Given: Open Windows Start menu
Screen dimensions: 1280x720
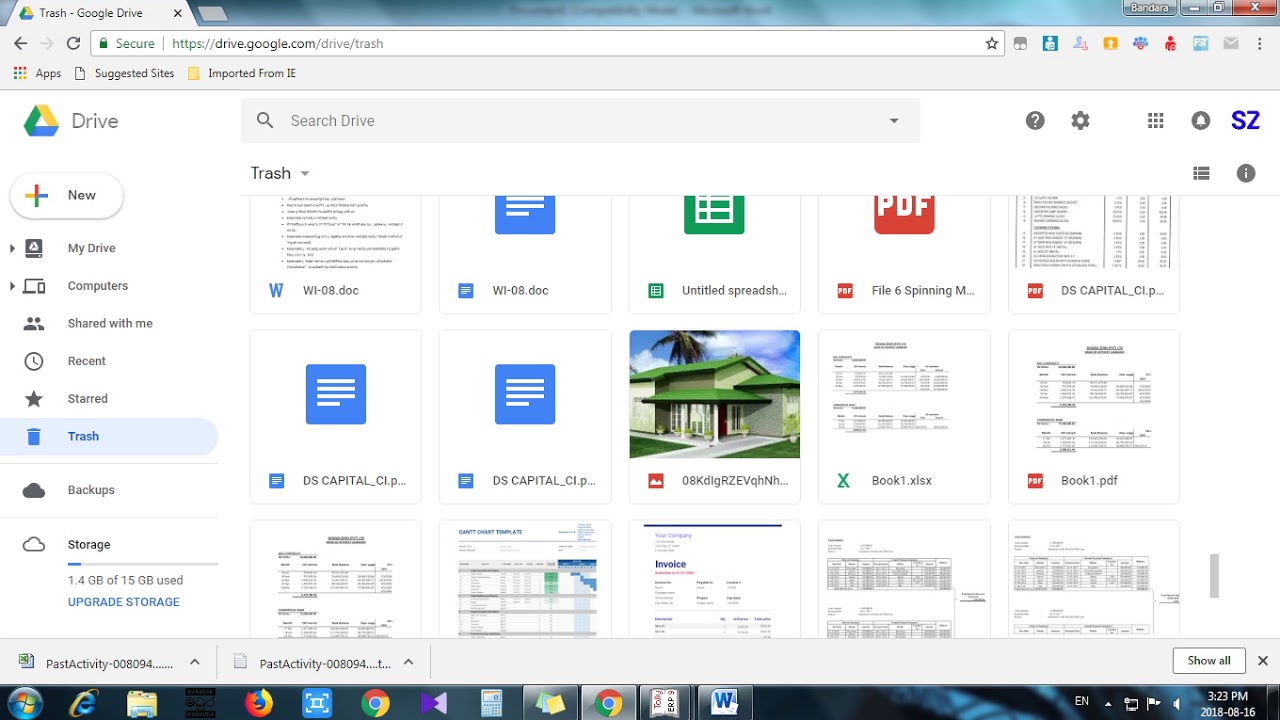Looking at the screenshot, I should pos(25,702).
